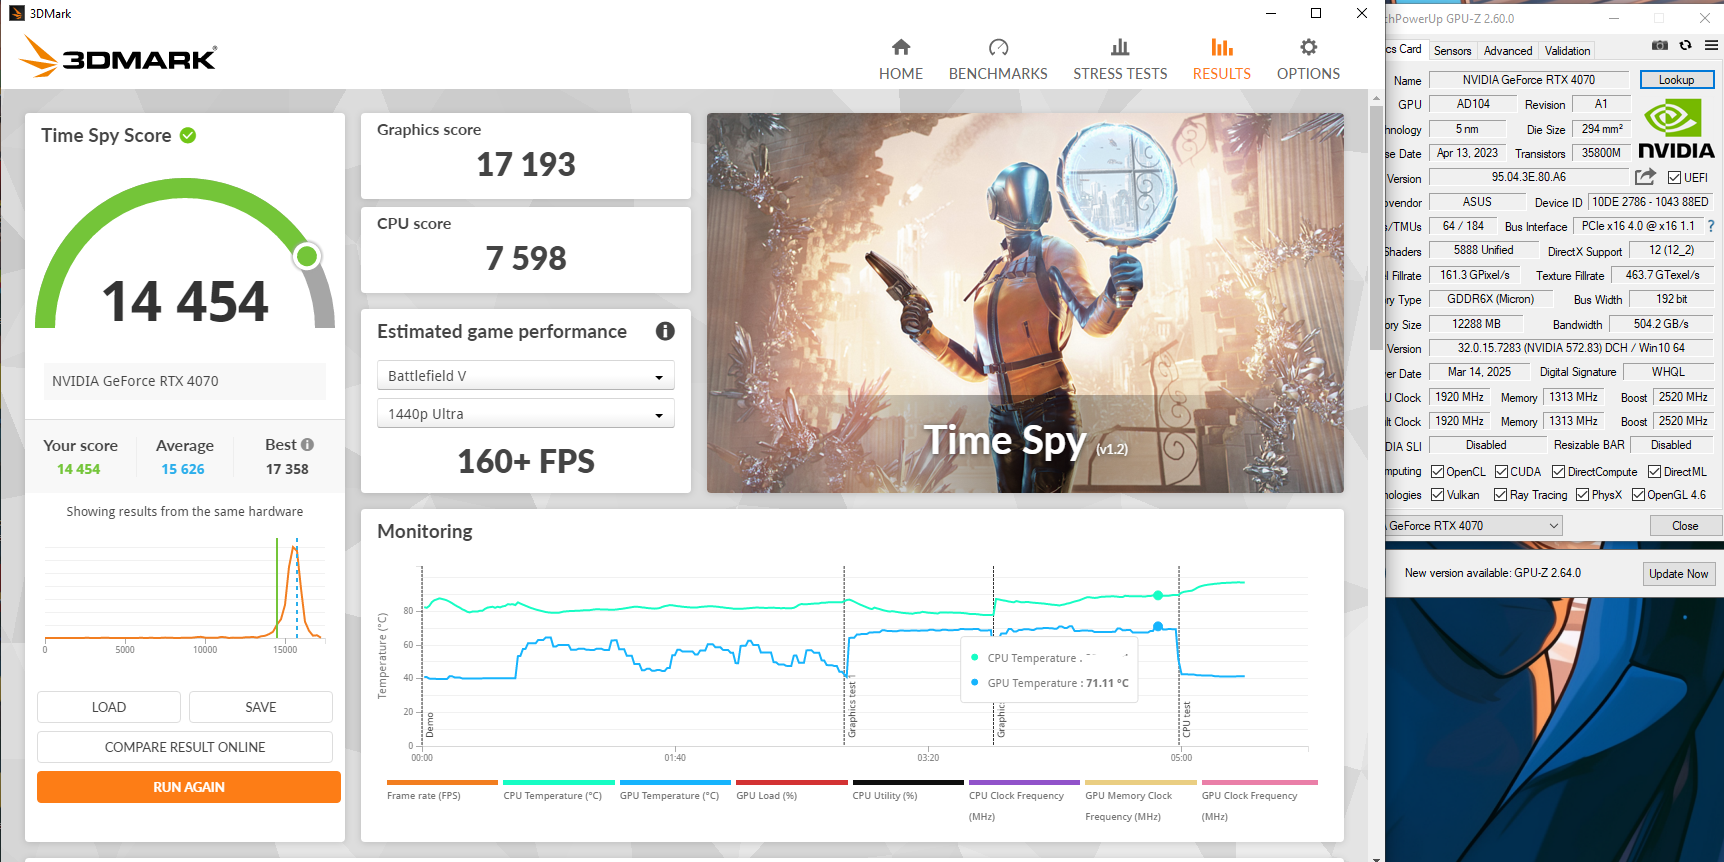Click the green score validation checkmark
This screenshot has width=1724, height=862.
[x=188, y=135]
